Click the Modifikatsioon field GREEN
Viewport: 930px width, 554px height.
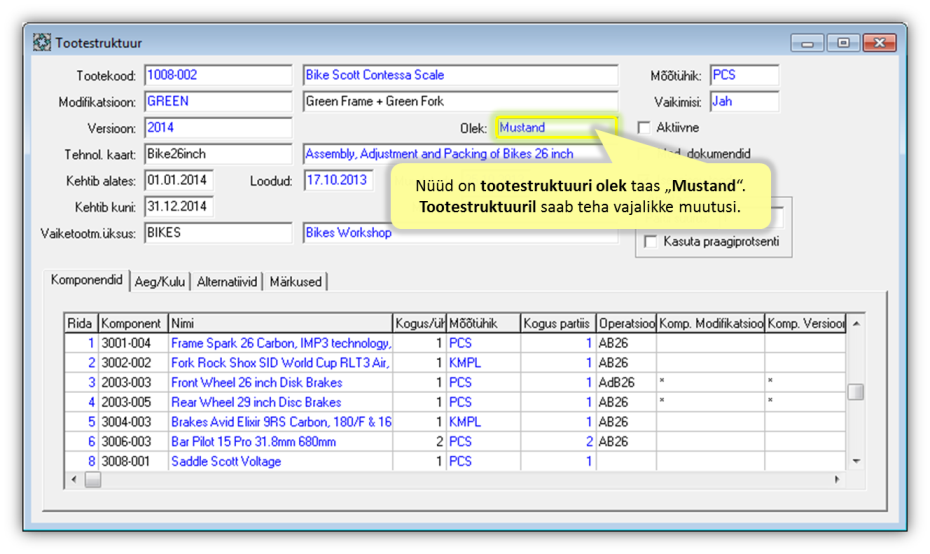(x=218, y=101)
